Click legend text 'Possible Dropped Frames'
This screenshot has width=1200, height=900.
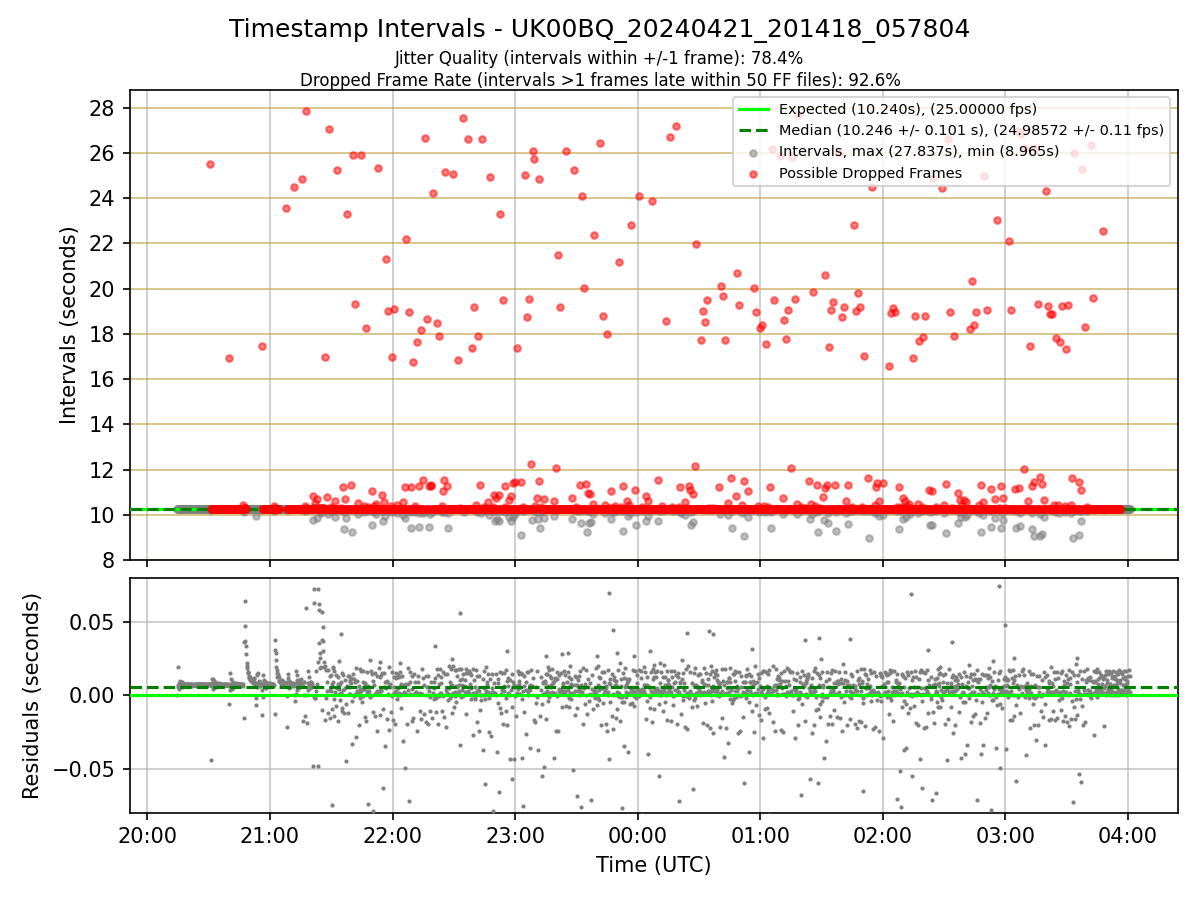pyautogui.click(x=870, y=173)
